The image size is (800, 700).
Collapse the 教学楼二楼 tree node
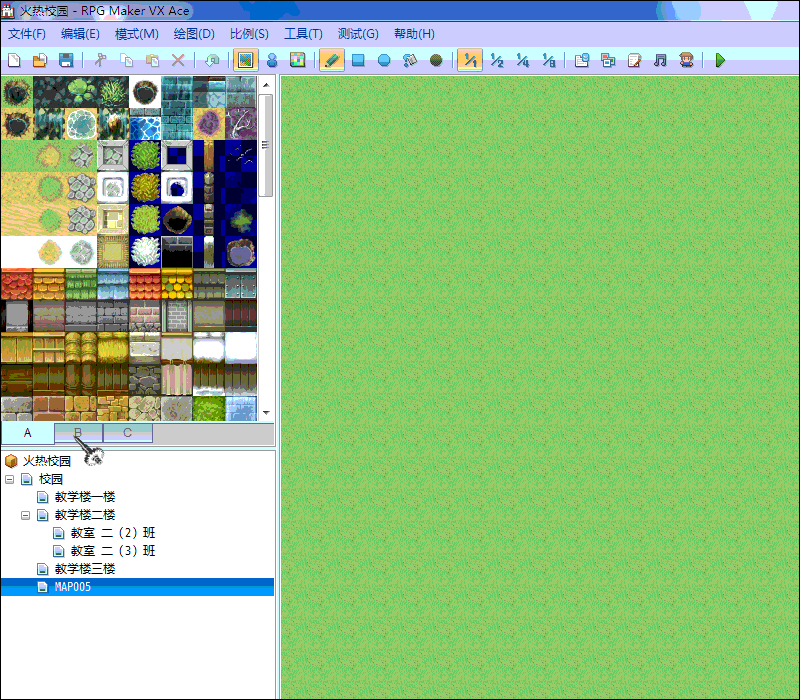tap(26, 515)
